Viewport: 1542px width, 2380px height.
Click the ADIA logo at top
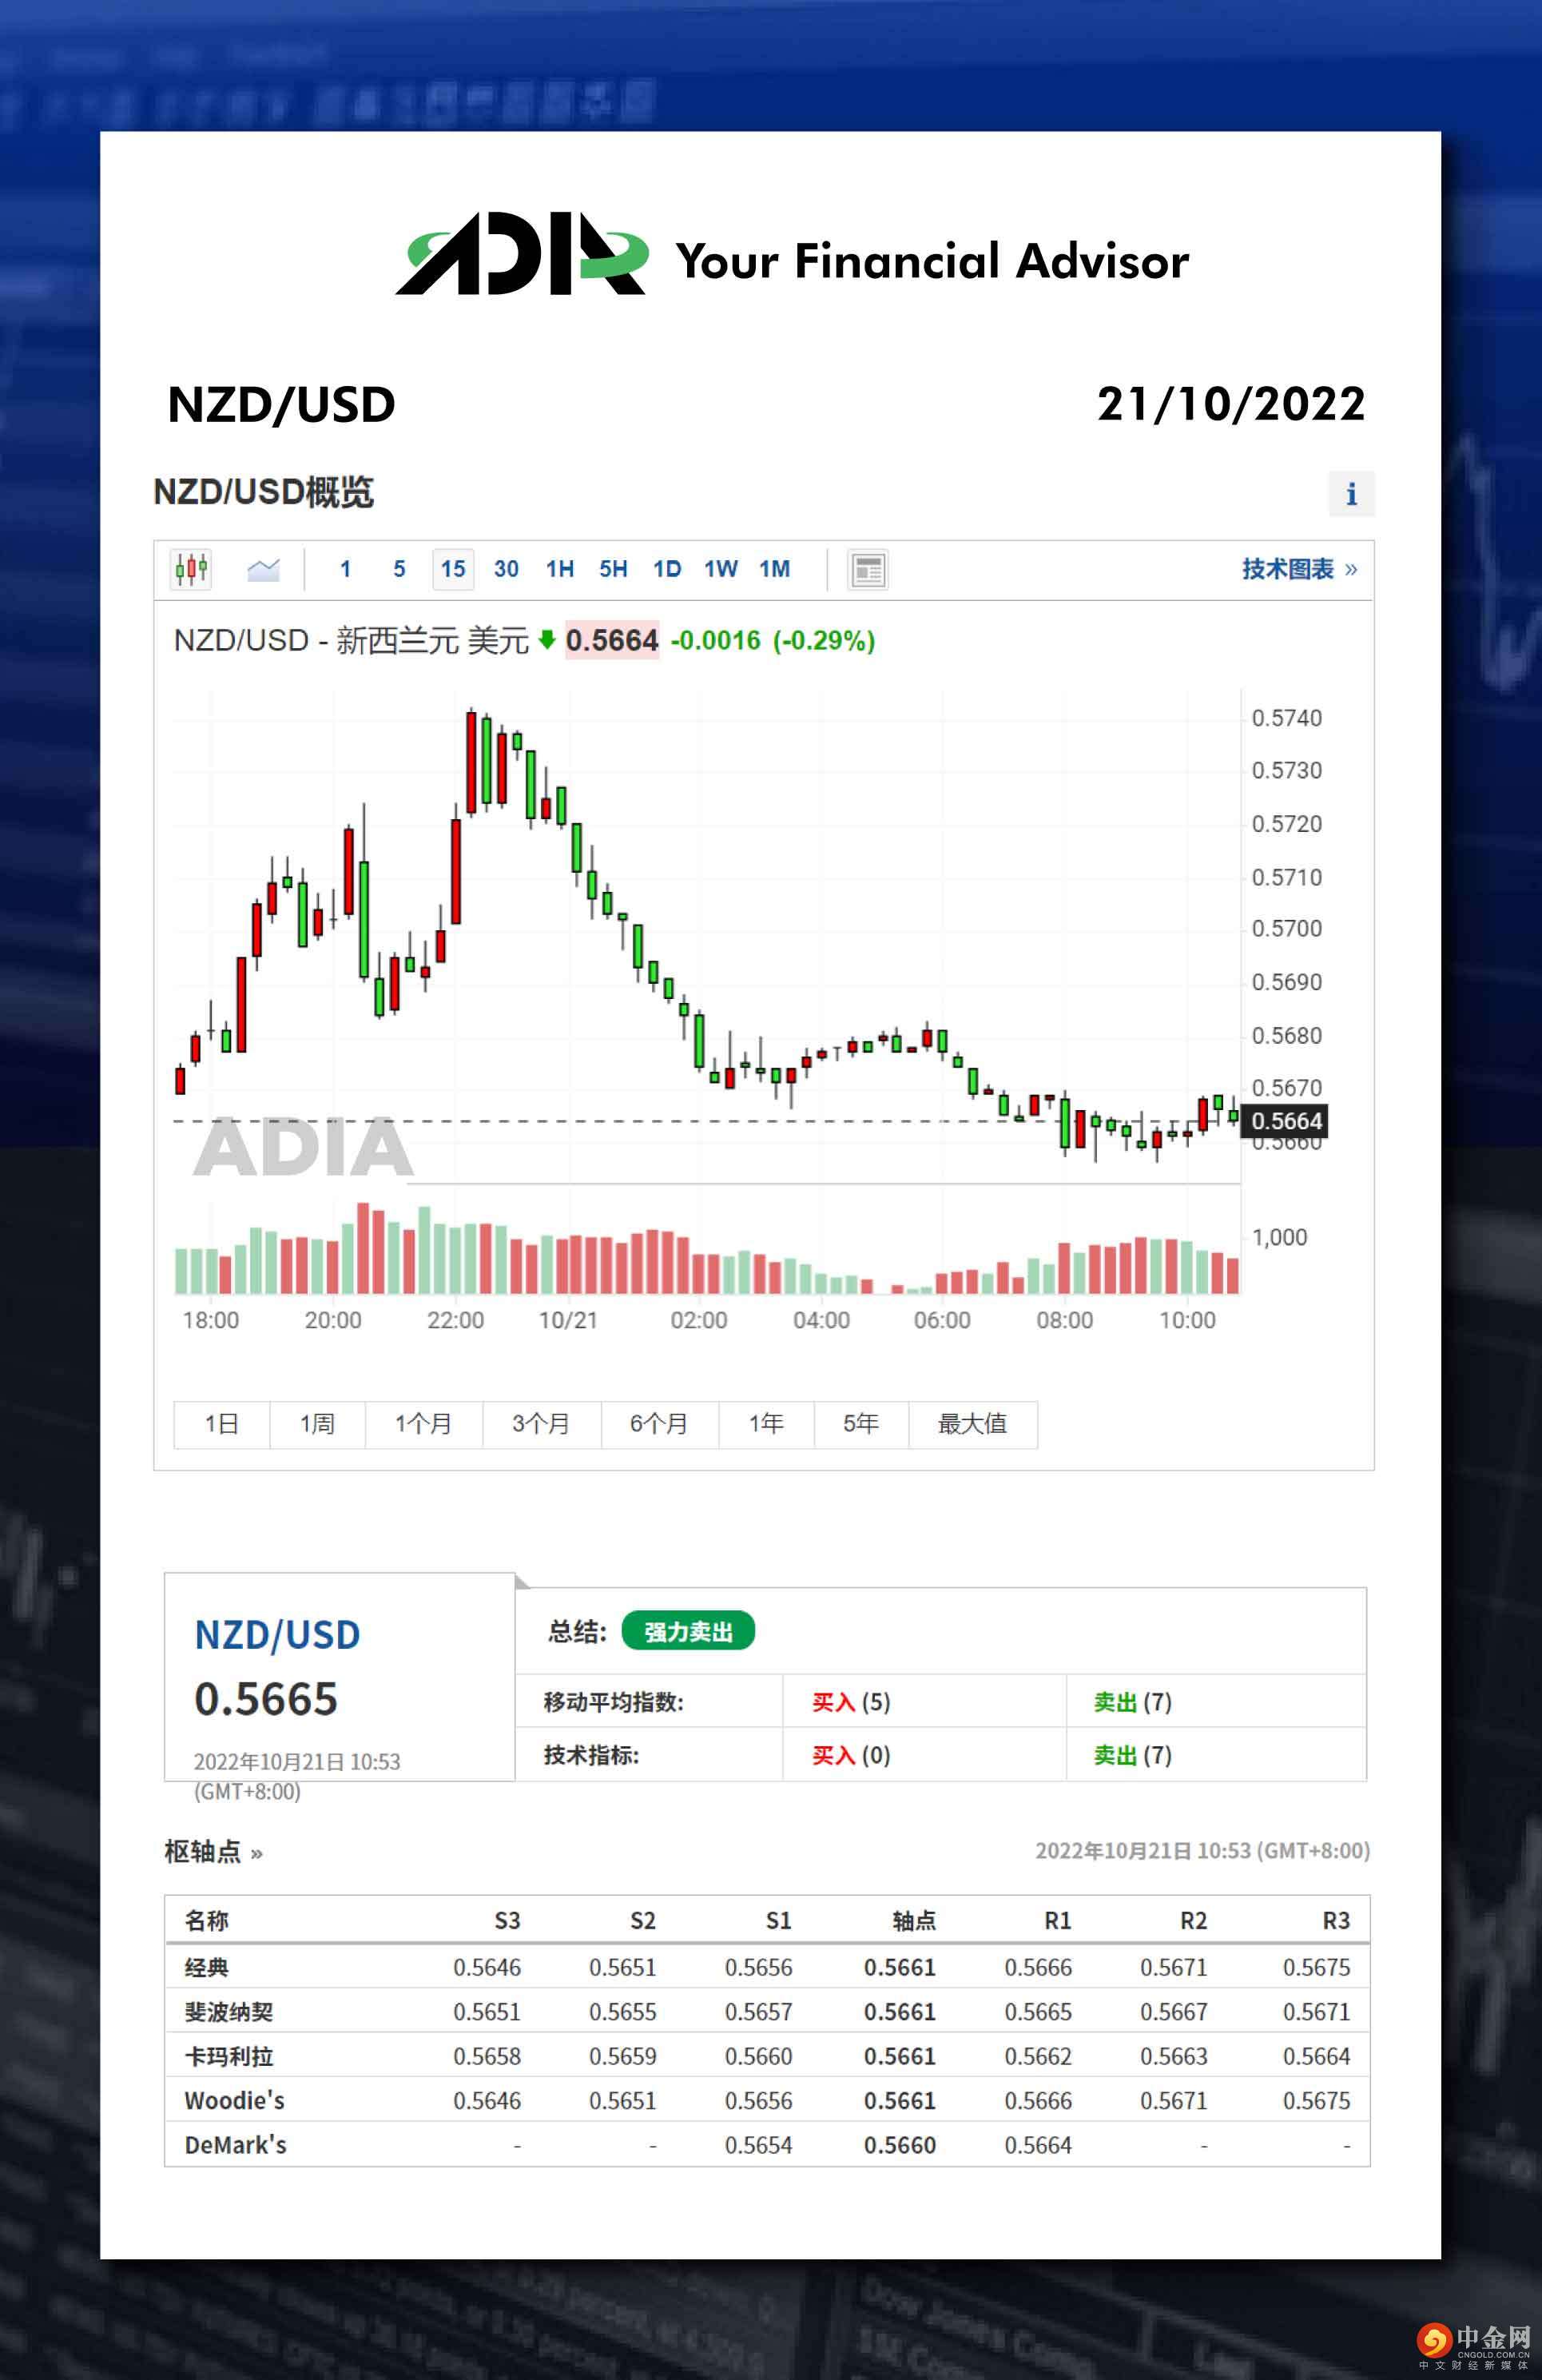521,254
